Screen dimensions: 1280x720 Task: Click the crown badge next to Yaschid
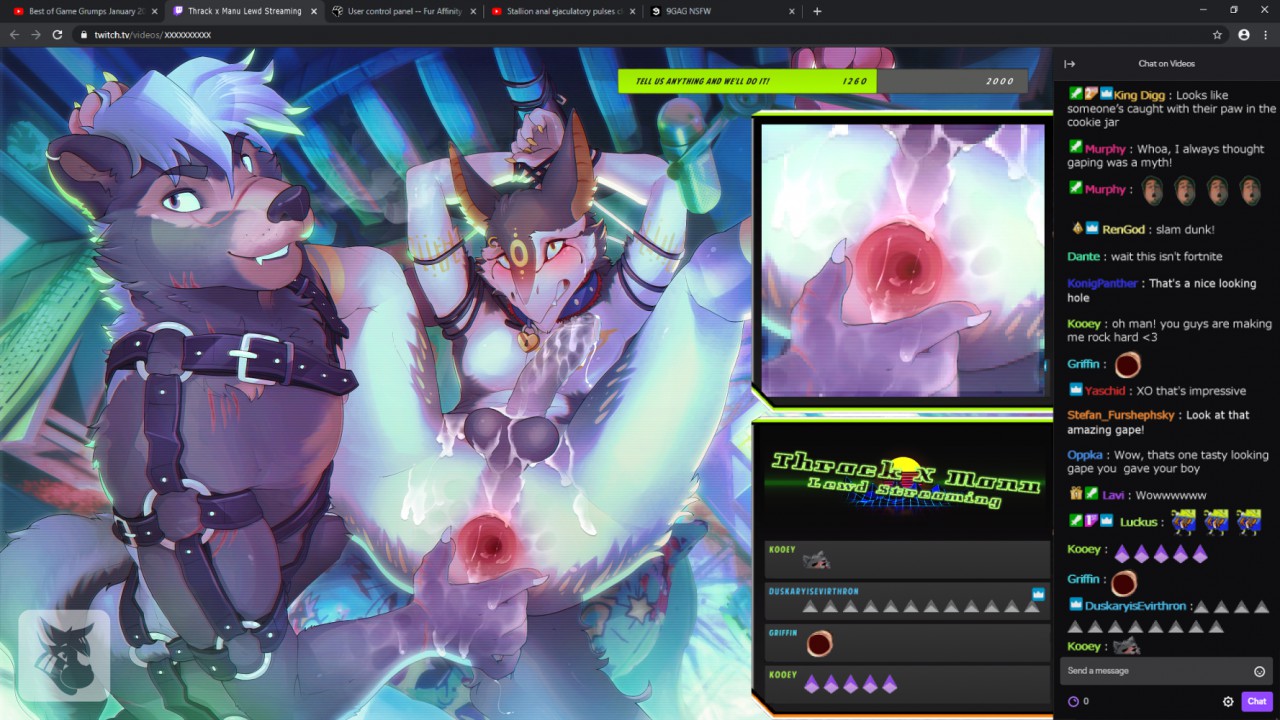[x=1075, y=390]
